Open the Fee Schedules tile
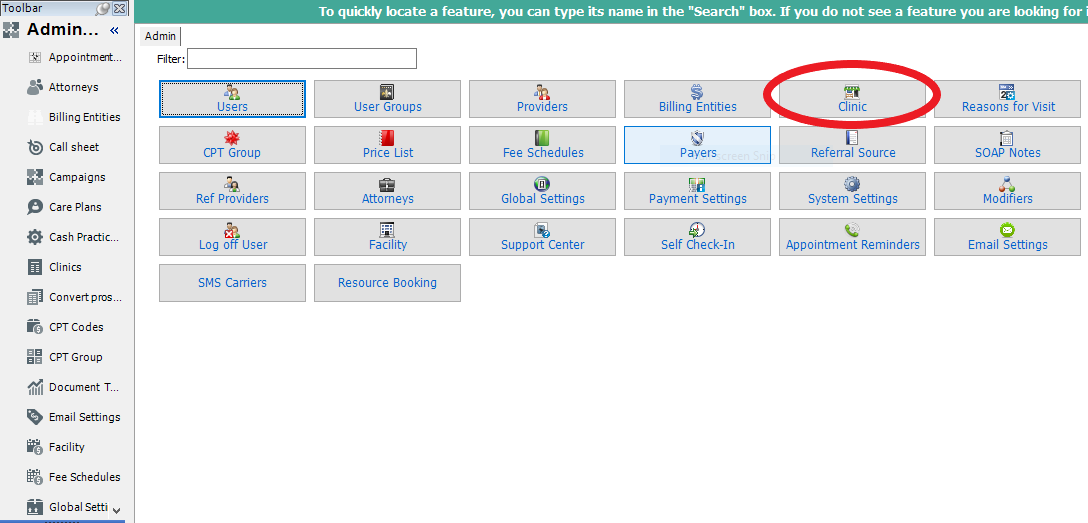This screenshot has width=1088, height=523. click(542, 145)
